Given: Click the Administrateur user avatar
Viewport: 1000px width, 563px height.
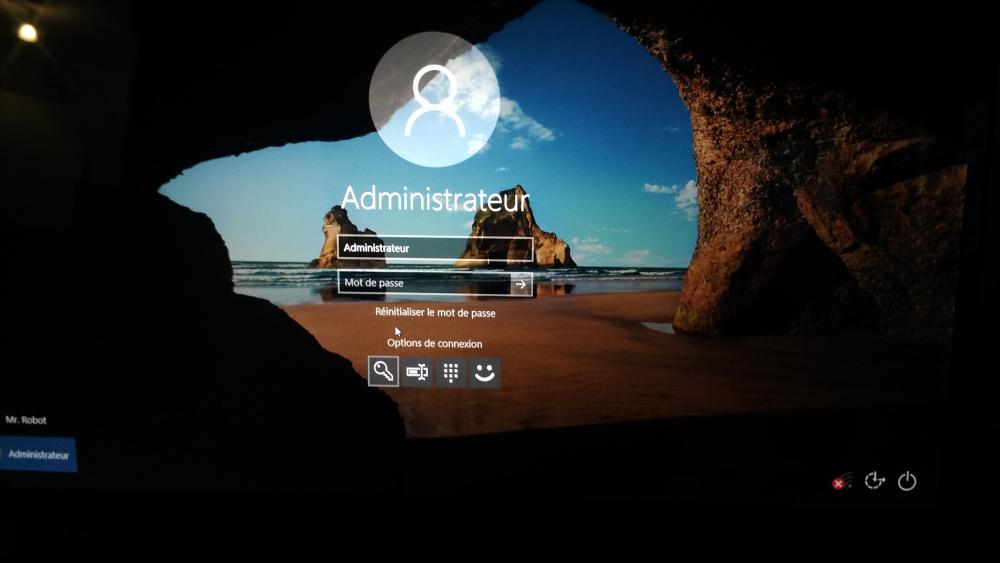Looking at the screenshot, I should (435, 99).
